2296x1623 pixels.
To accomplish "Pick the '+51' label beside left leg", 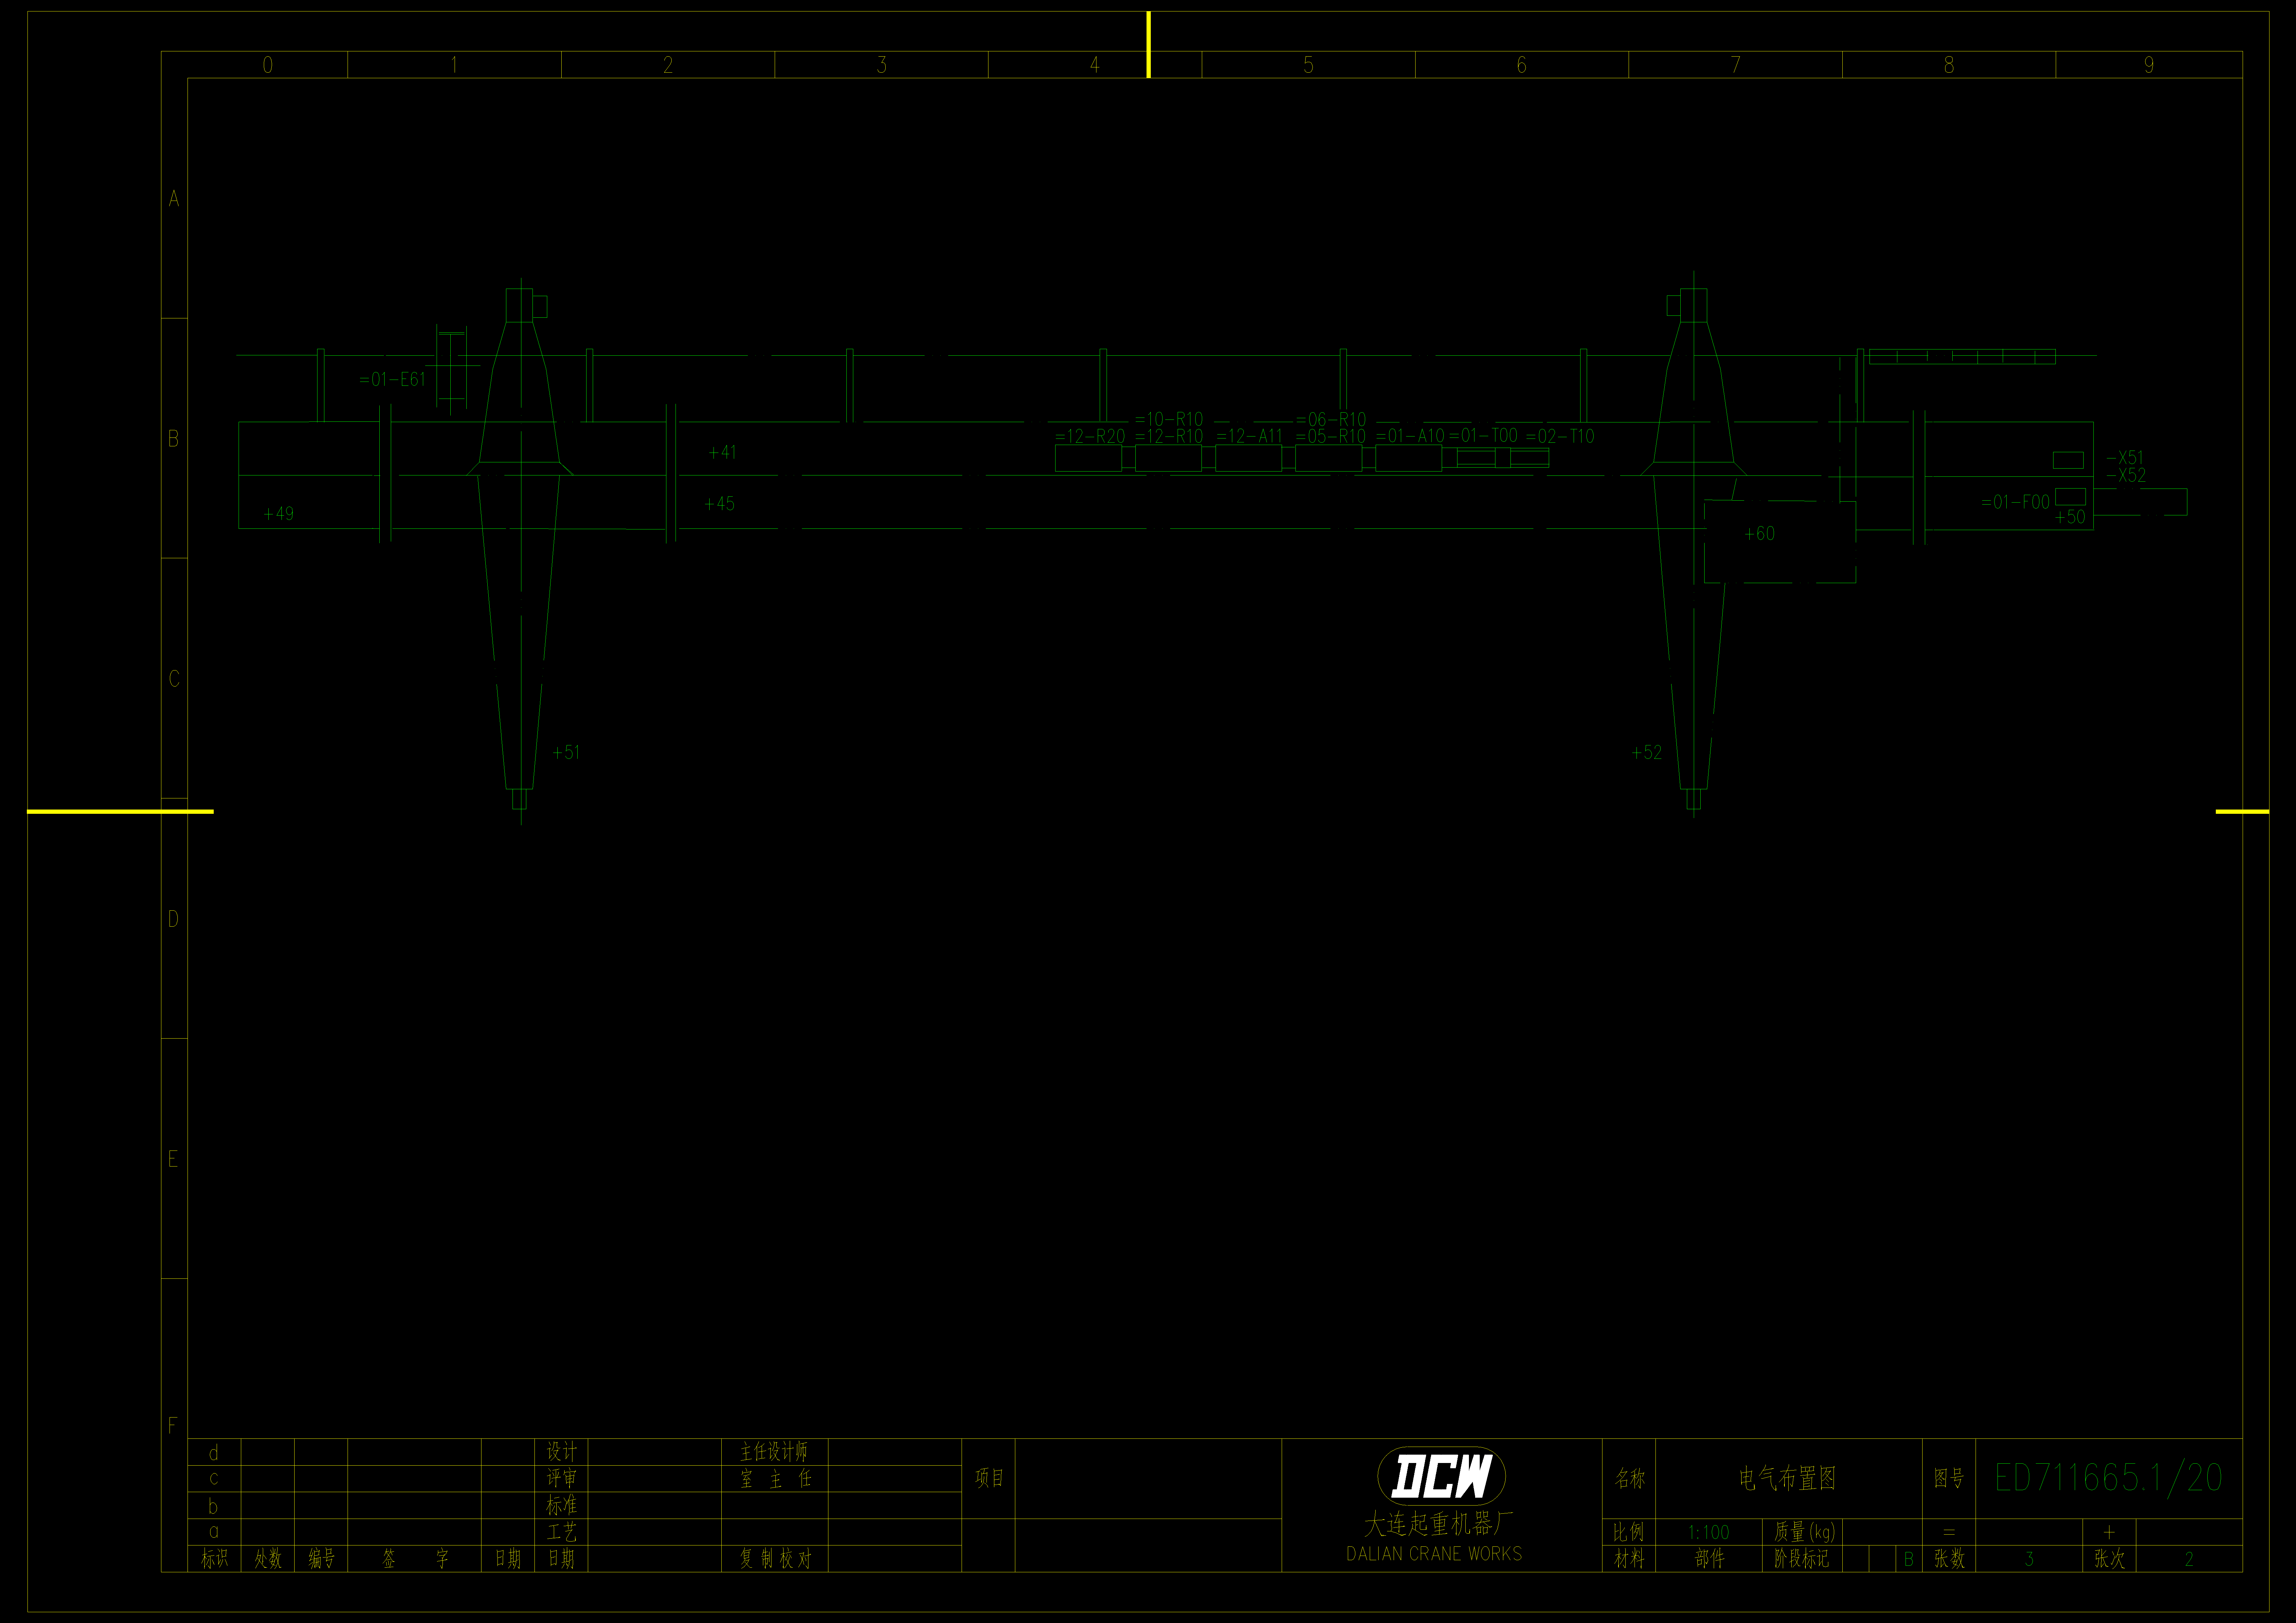I will [x=566, y=753].
